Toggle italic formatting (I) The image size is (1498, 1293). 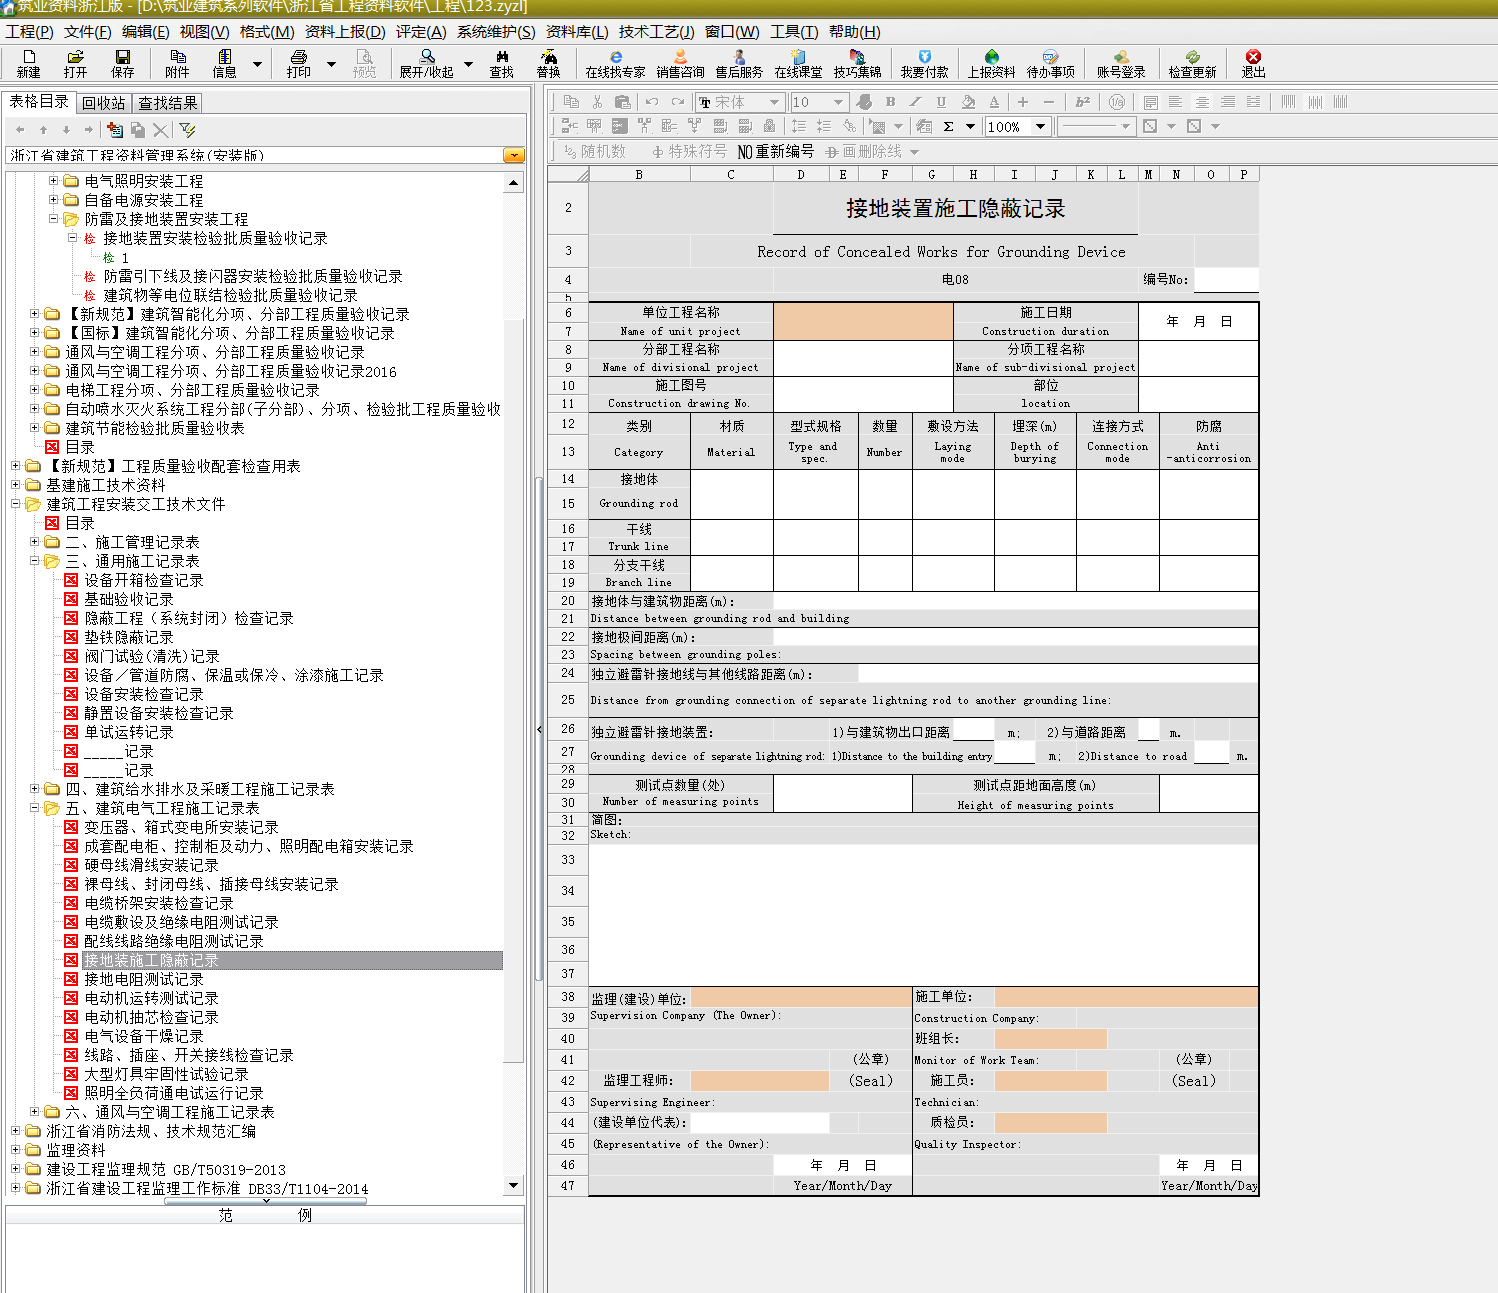pyautogui.click(x=915, y=102)
